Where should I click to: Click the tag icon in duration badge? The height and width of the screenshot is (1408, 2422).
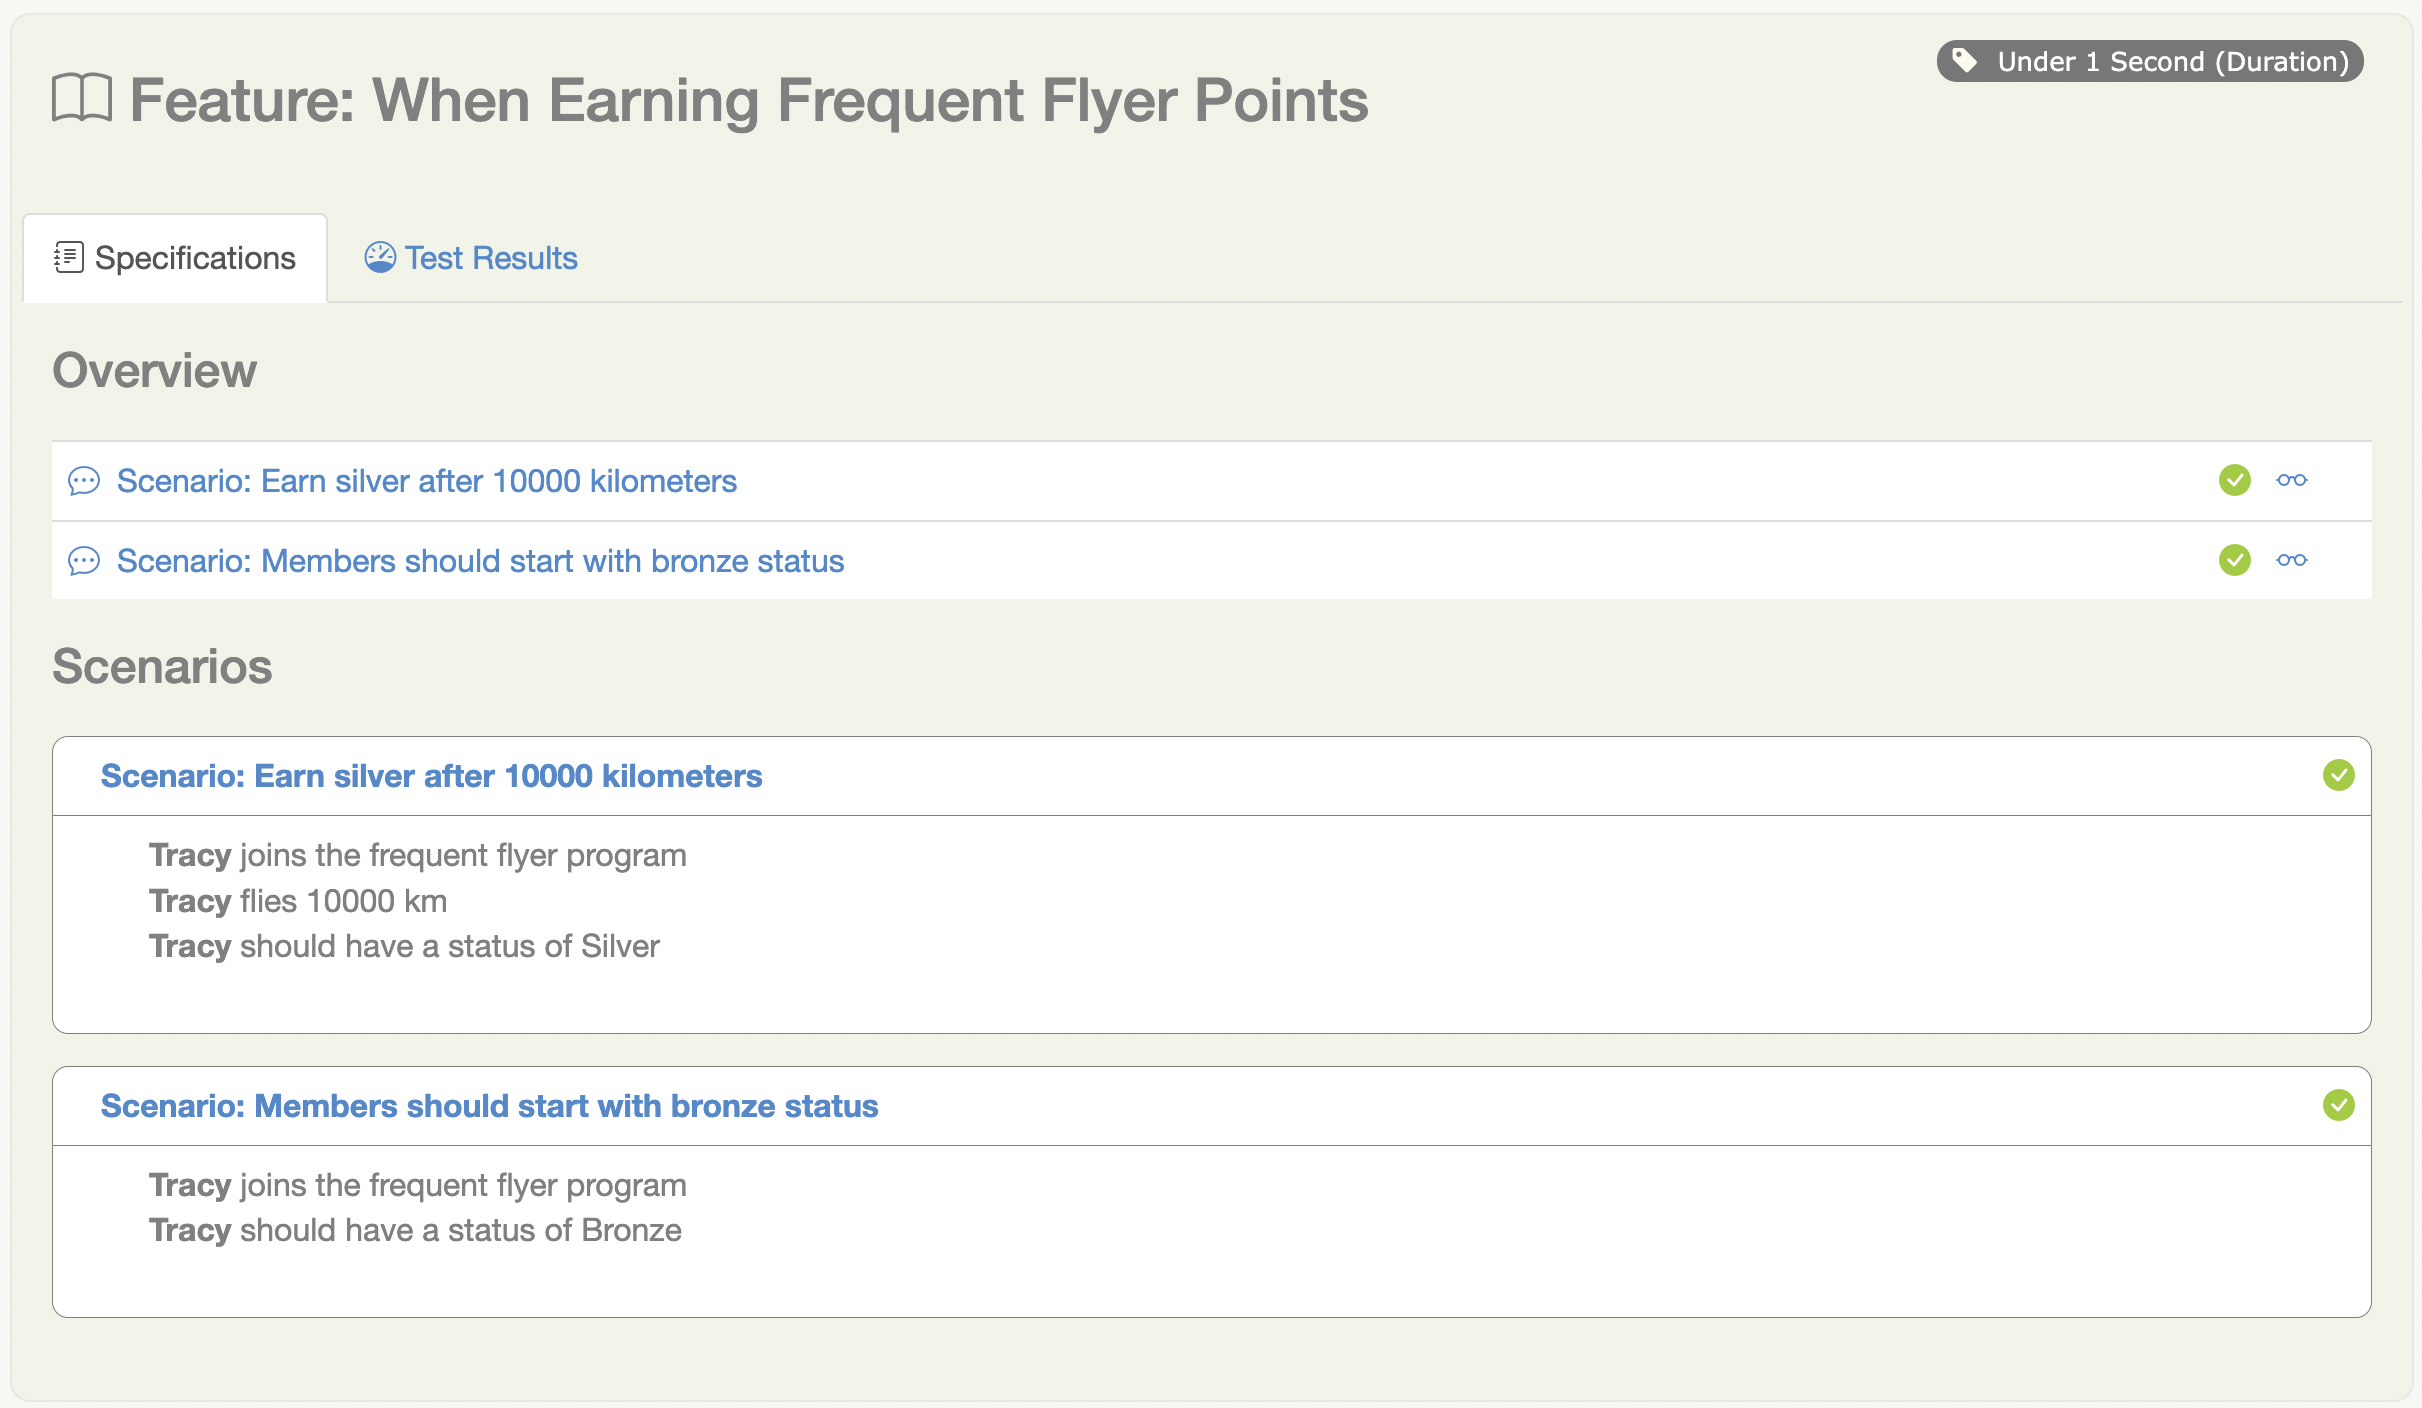pyautogui.click(x=1964, y=60)
